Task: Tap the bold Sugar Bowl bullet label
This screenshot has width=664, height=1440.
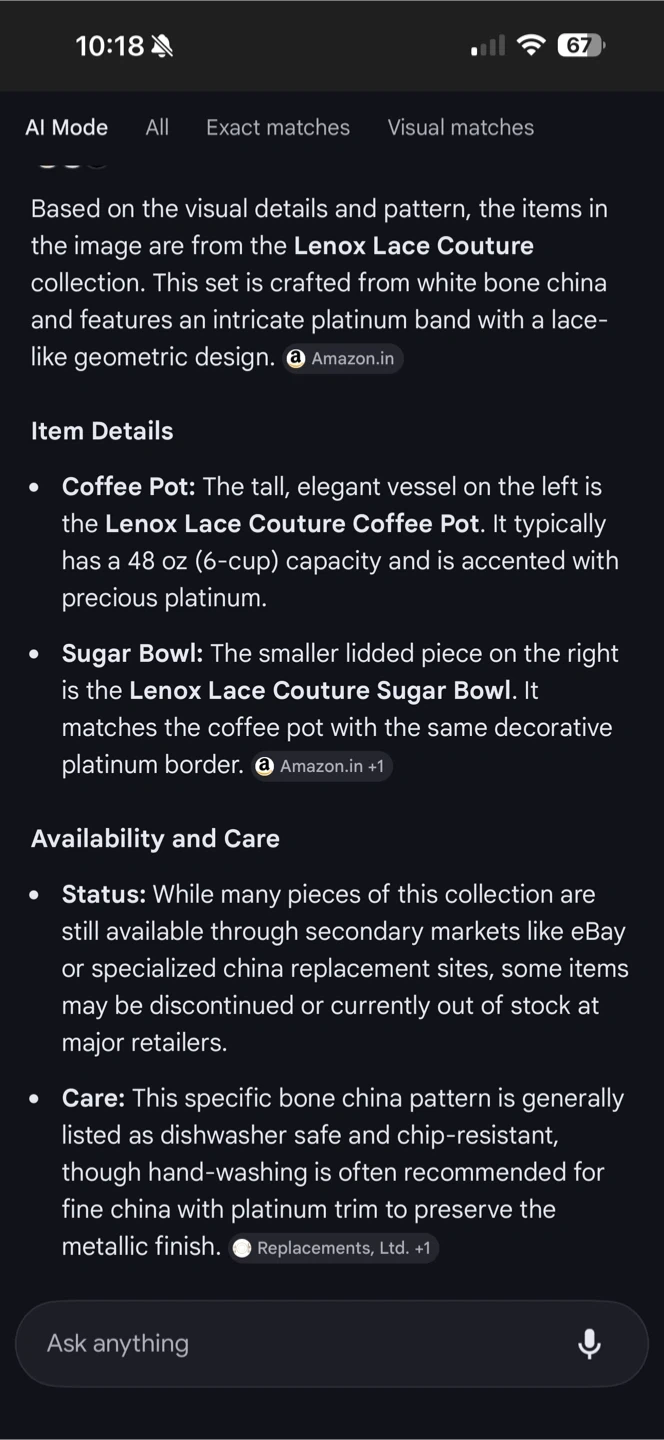Action: [133, 654]
